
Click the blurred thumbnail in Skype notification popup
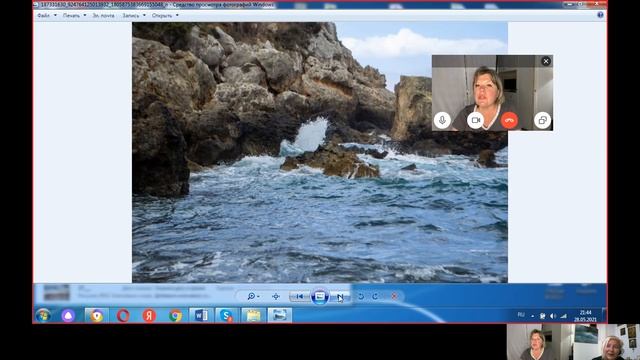pyautogui.click(x=56, y=293)
